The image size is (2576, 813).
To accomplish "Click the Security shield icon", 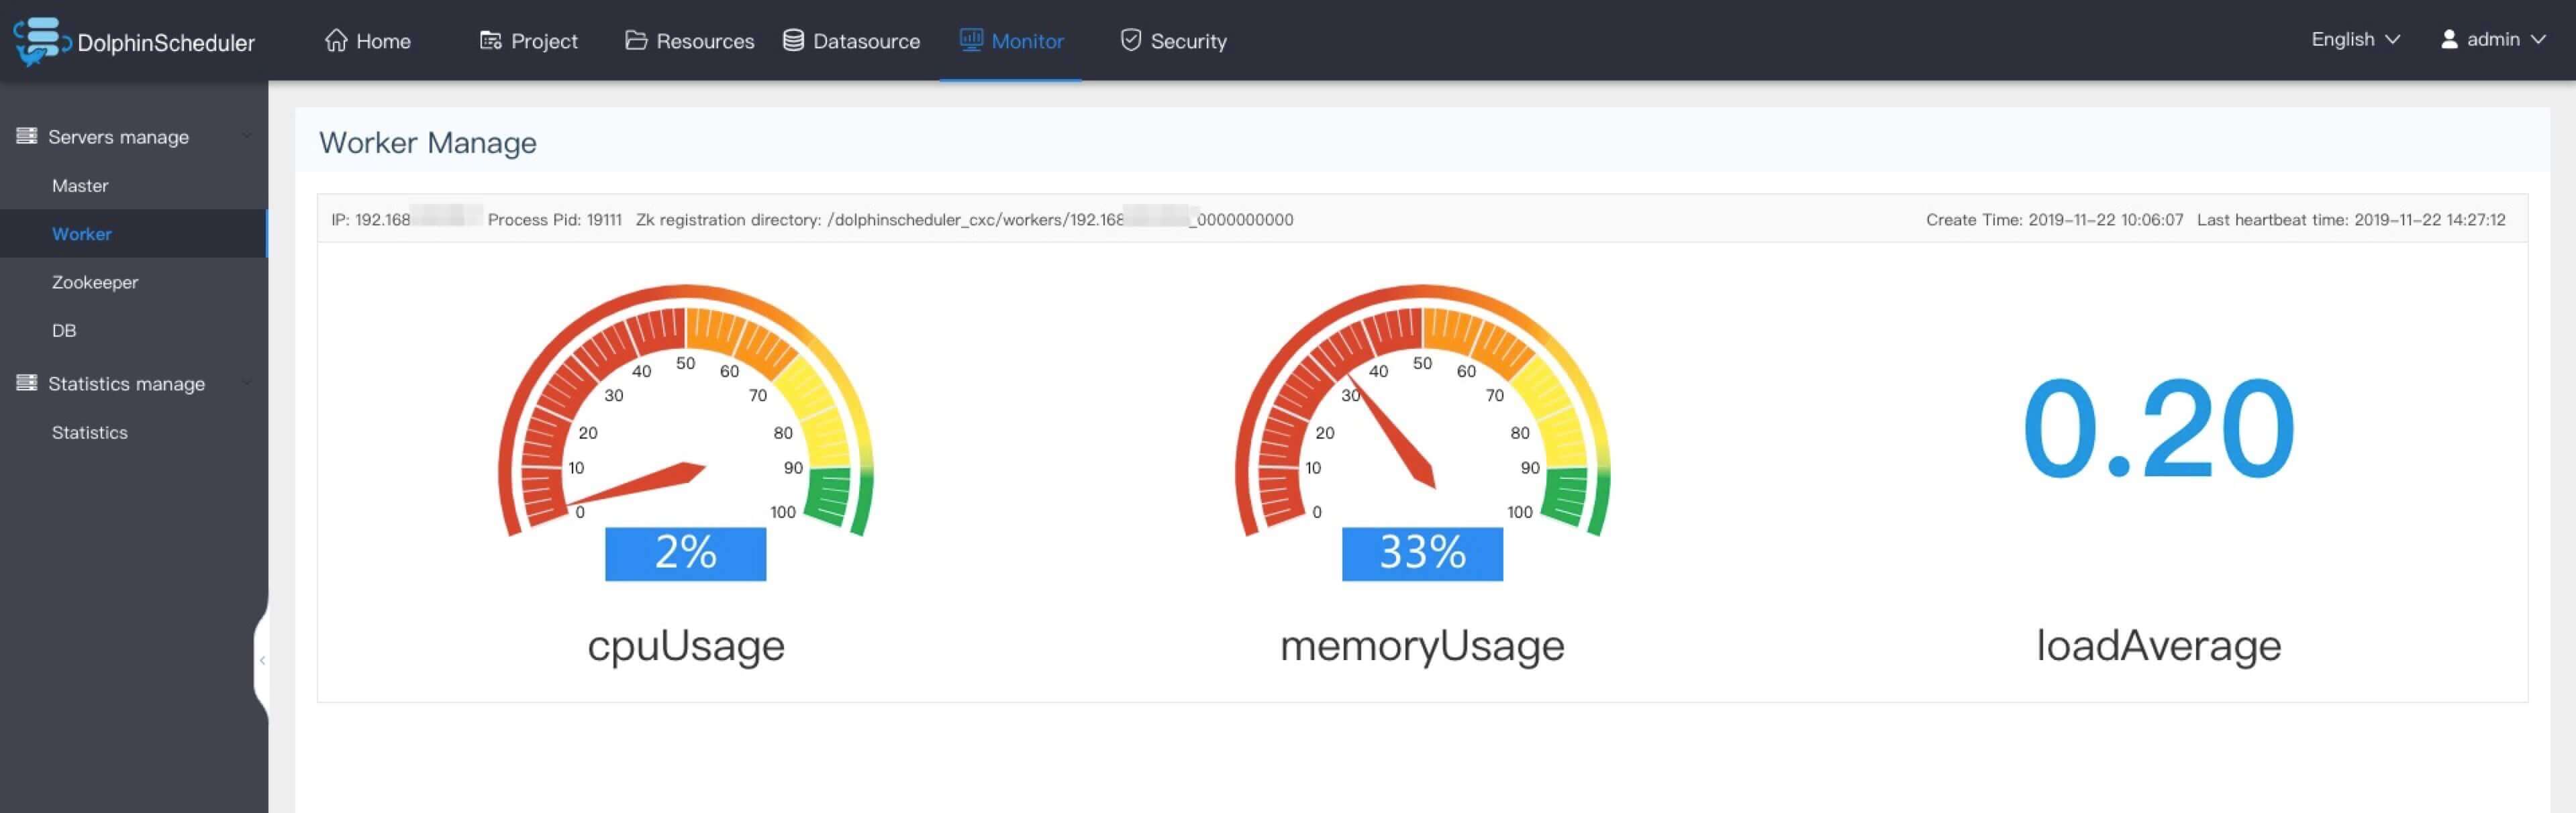I will [1130, 40].
